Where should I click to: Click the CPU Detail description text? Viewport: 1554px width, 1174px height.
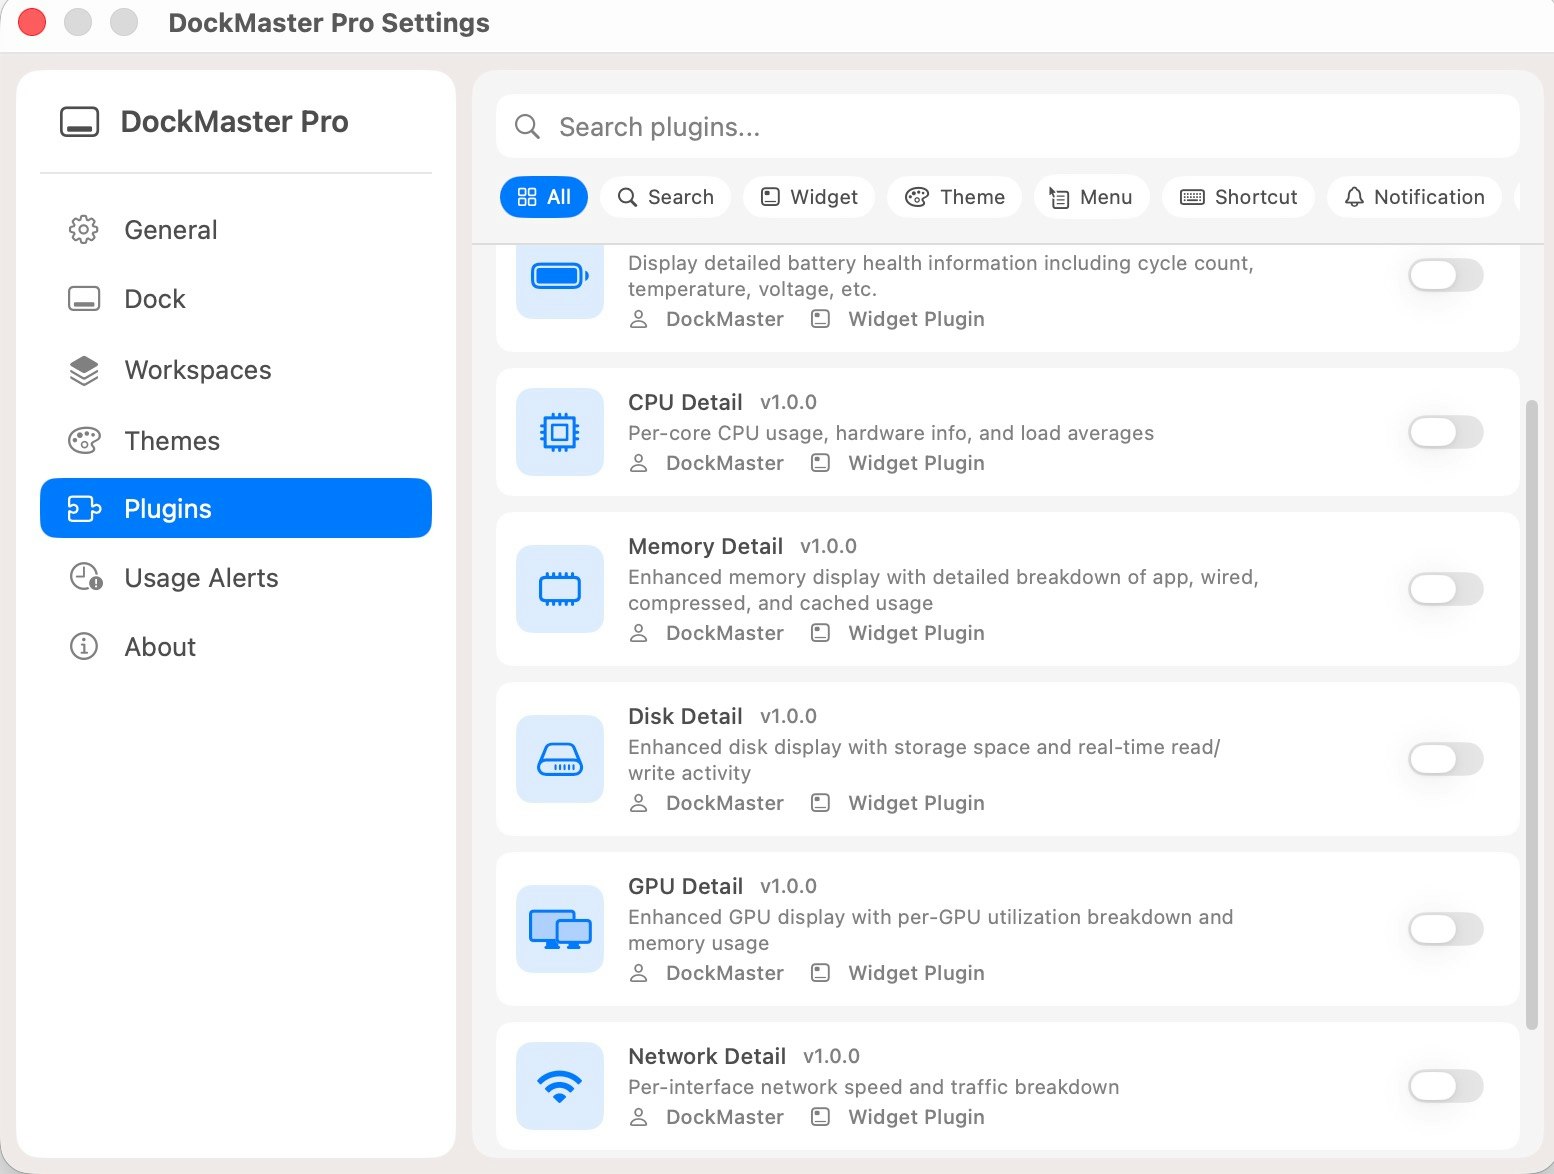(x=891, y=433)
